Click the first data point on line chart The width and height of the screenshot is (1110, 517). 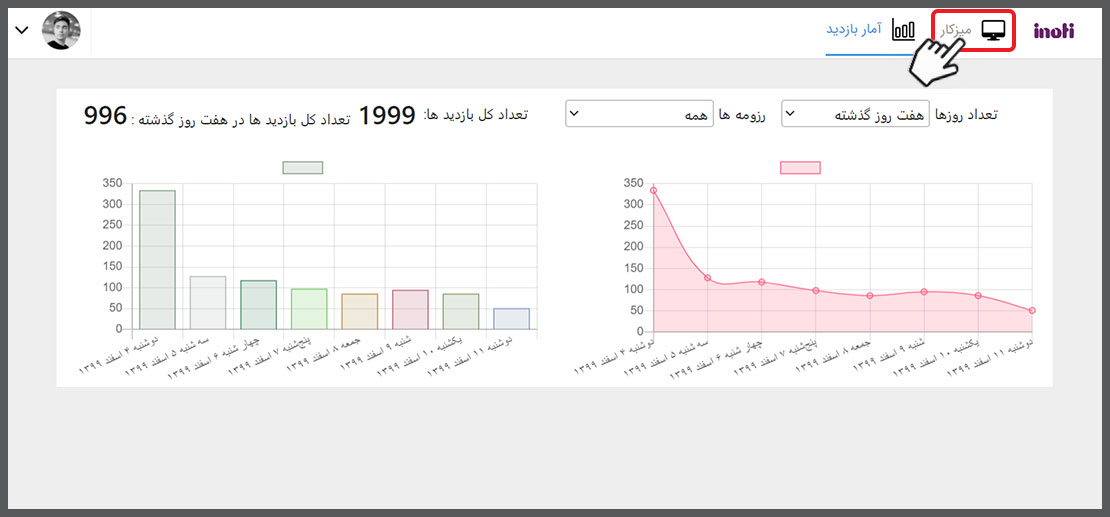tap(653, 190)
